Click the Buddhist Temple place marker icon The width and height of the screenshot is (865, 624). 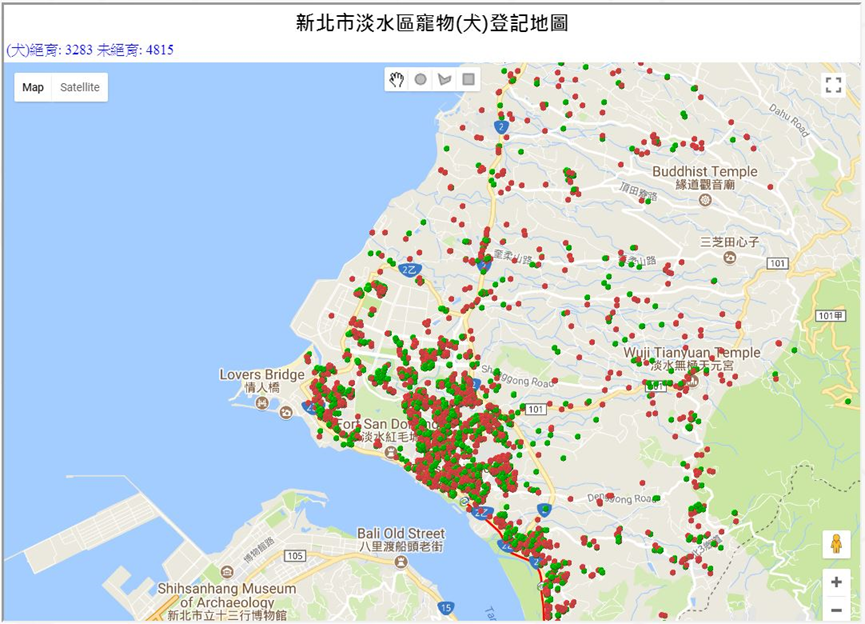704,200
